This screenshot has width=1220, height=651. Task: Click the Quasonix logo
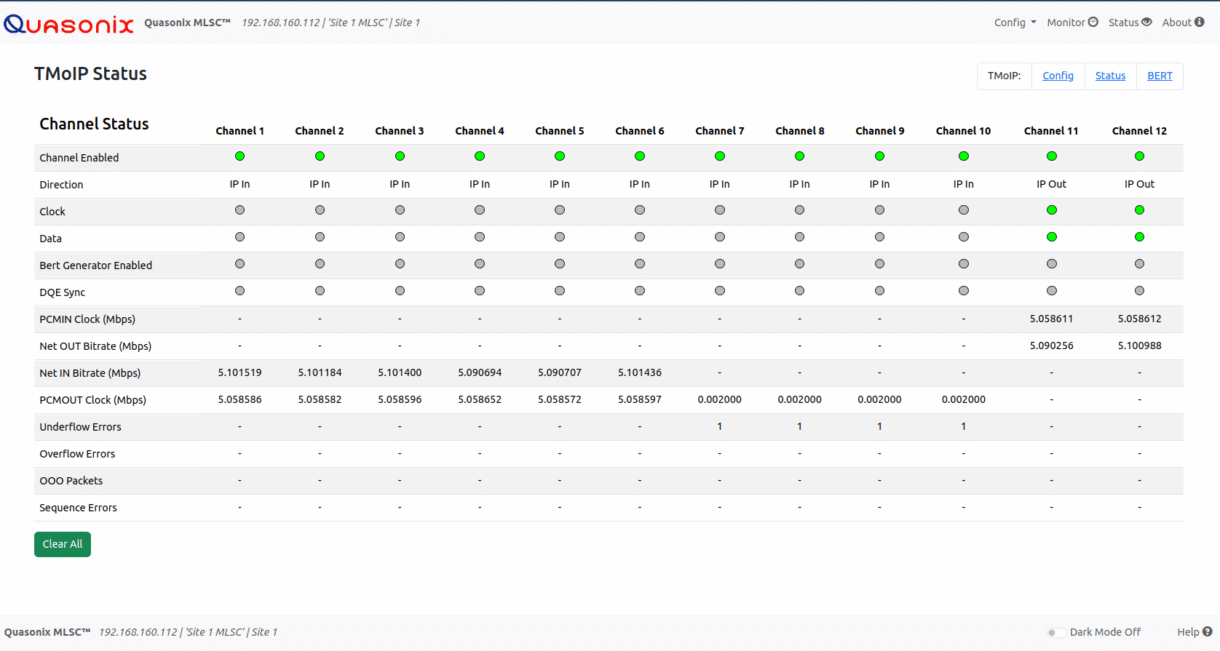[x=68, y=23]
